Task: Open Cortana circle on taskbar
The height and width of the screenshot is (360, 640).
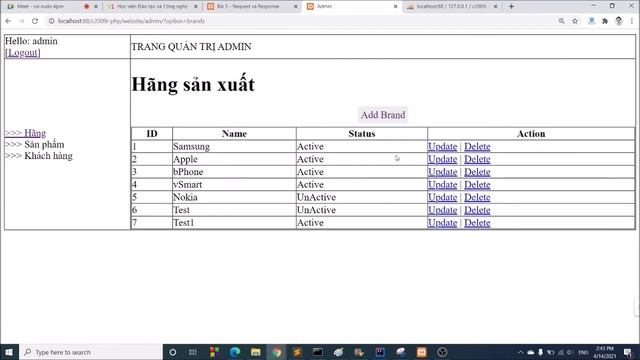Action: (173, 352)
